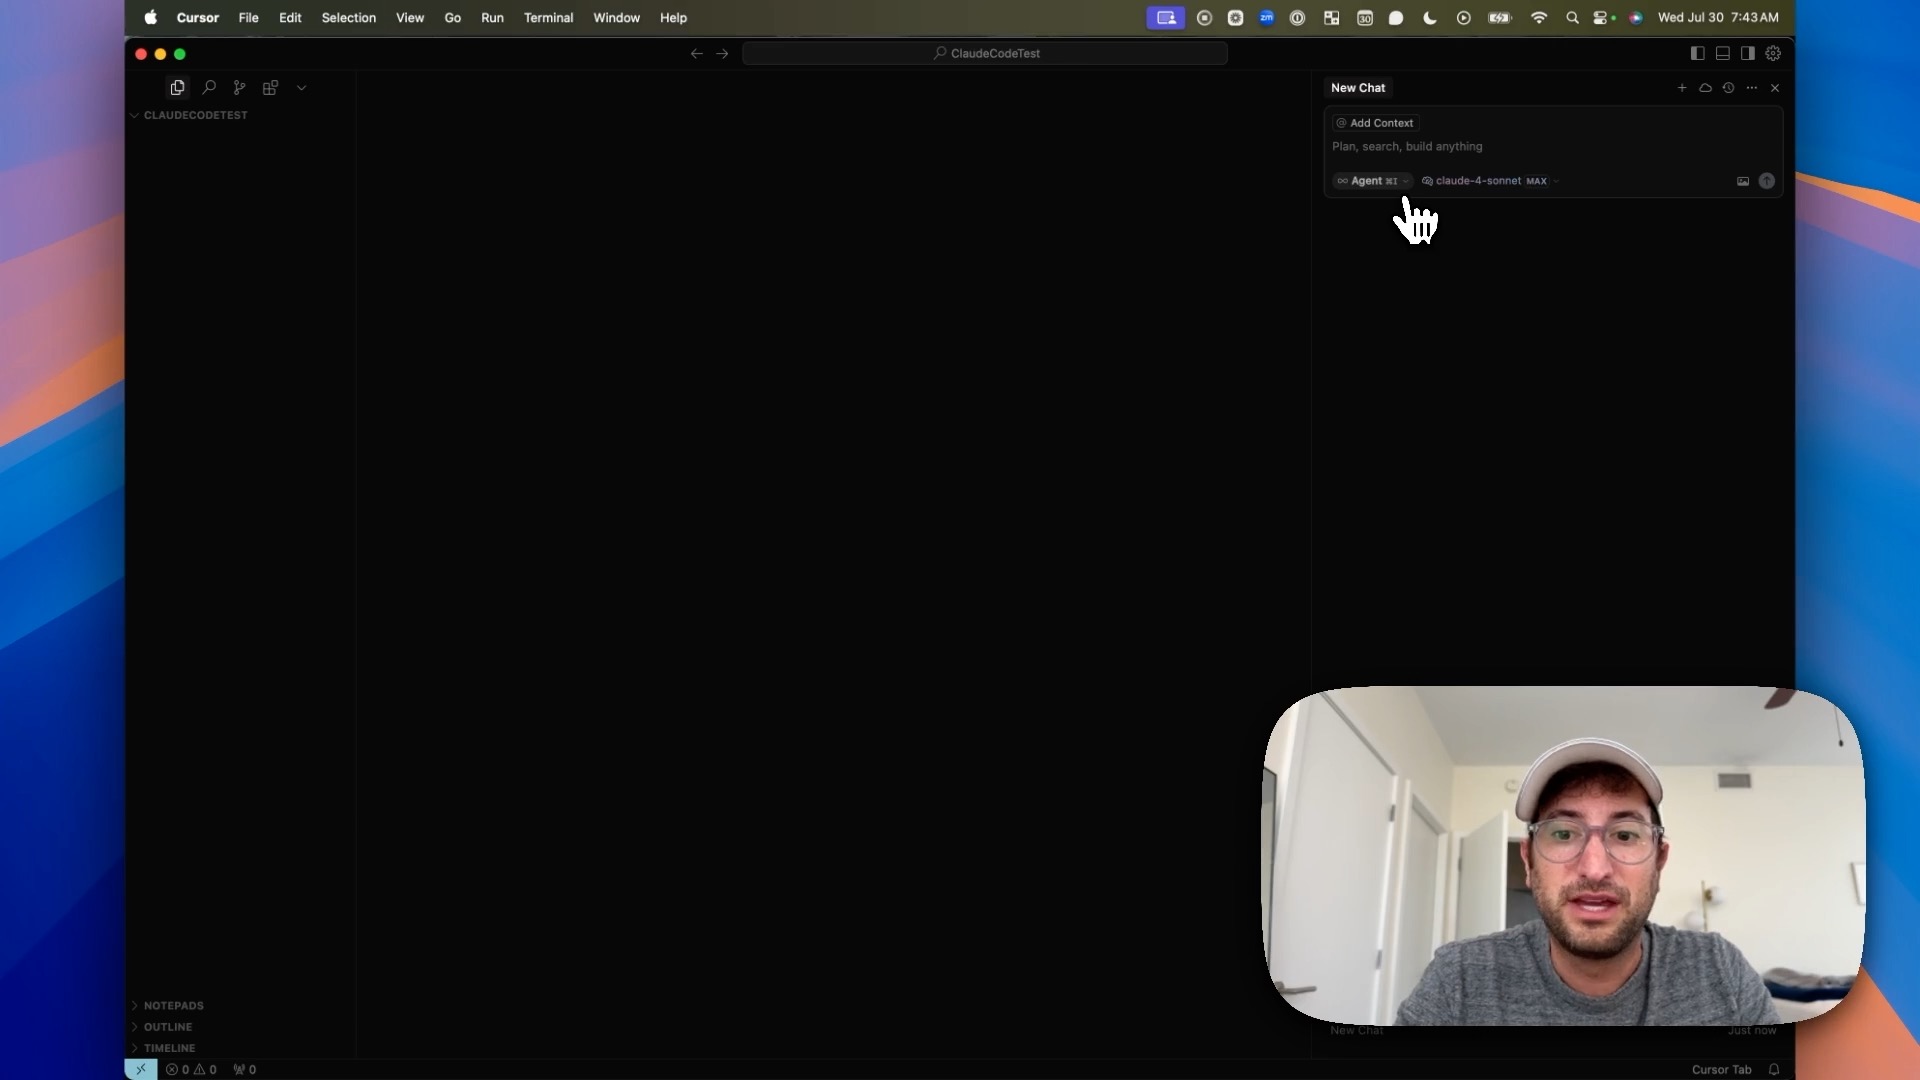Screen dimensions: 1920x1080
Task: Open the View menu
Action: [410, 18]
